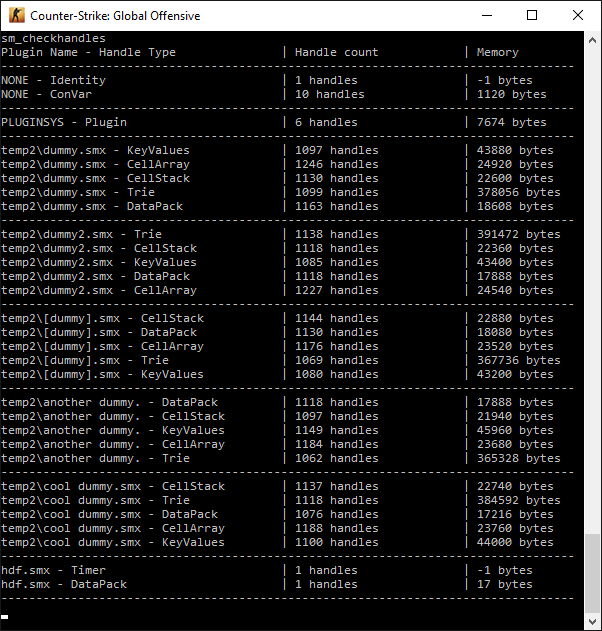Click the 'Counter-Strike: Global Offensive' window title
The width and height of the screenshot is (602, 631).
[115, 16]
